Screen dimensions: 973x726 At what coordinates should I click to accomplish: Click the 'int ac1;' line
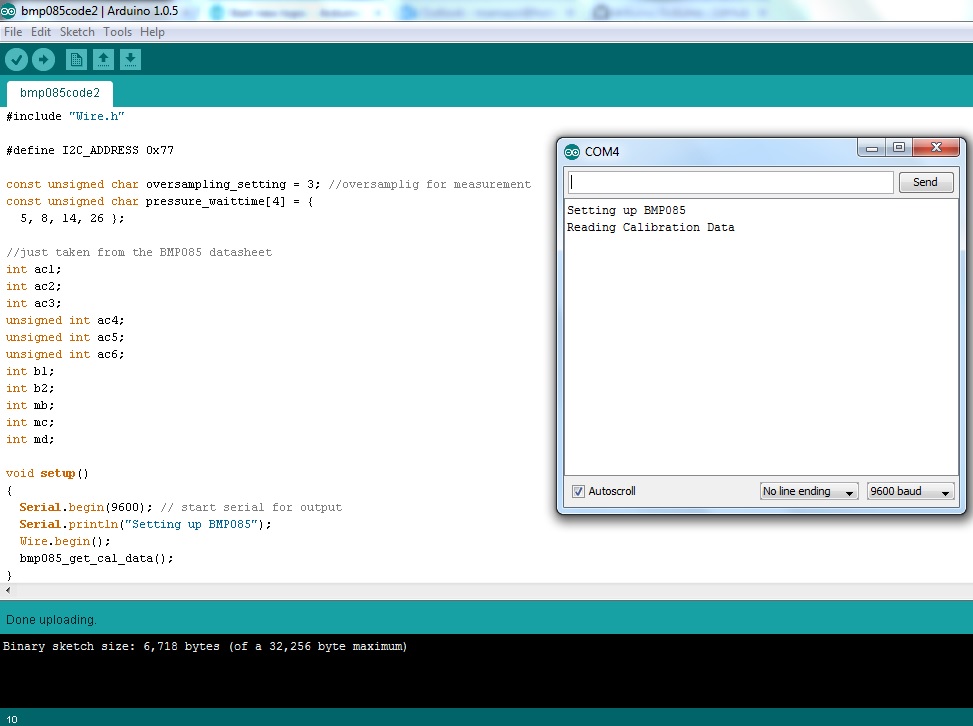click(x=34, y=269)
